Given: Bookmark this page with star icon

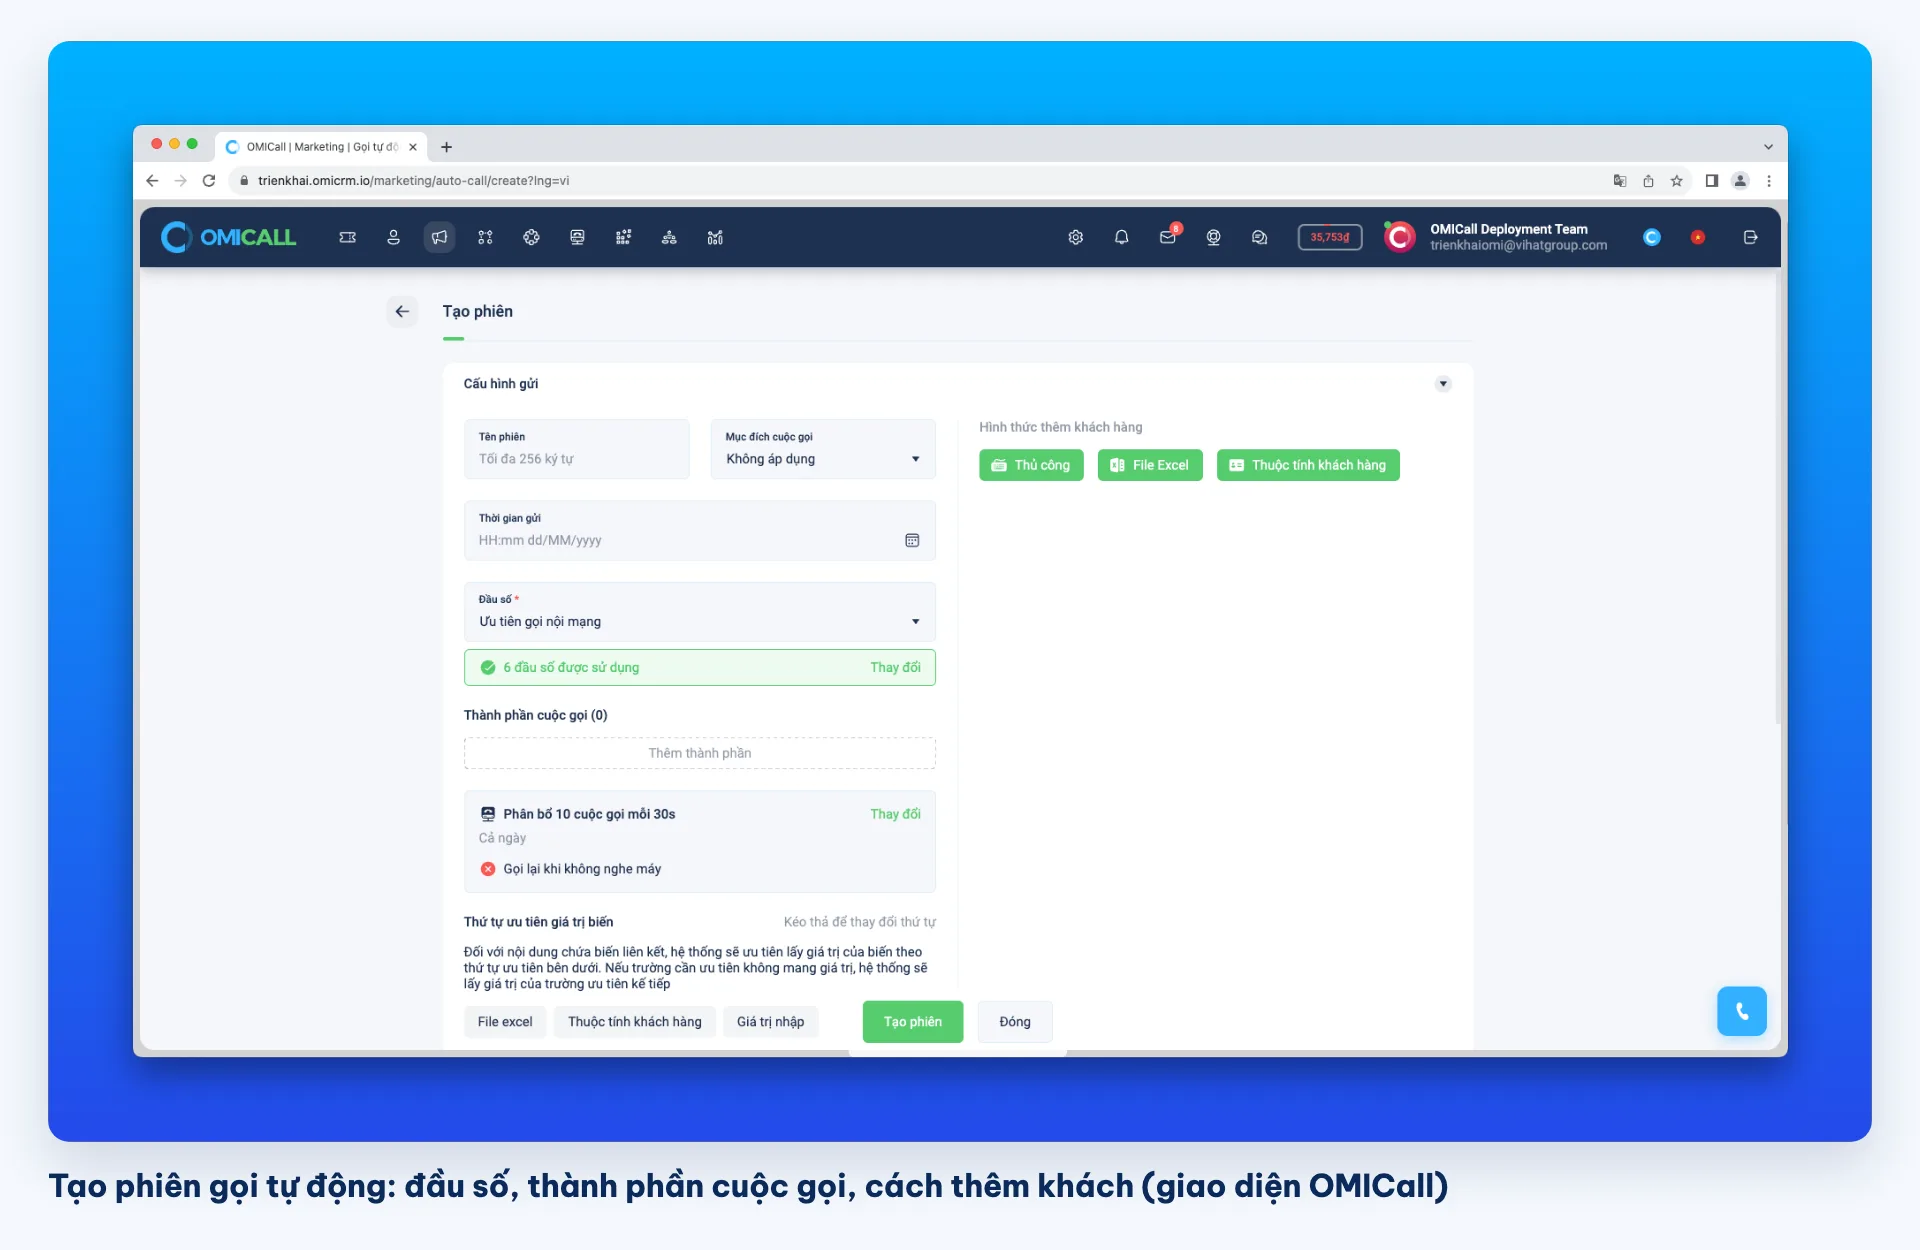Looking at the screenshot, I should pyautogui.click(x=1677, y=181).
